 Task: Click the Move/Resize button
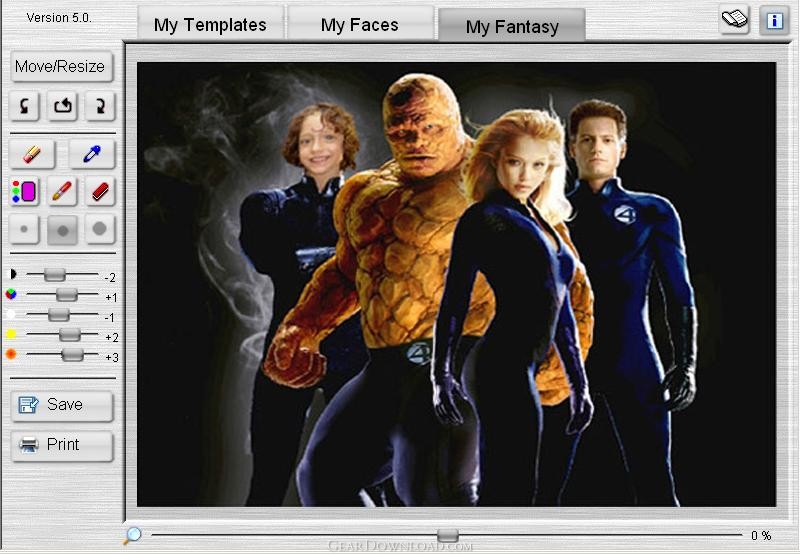point(61,67)
